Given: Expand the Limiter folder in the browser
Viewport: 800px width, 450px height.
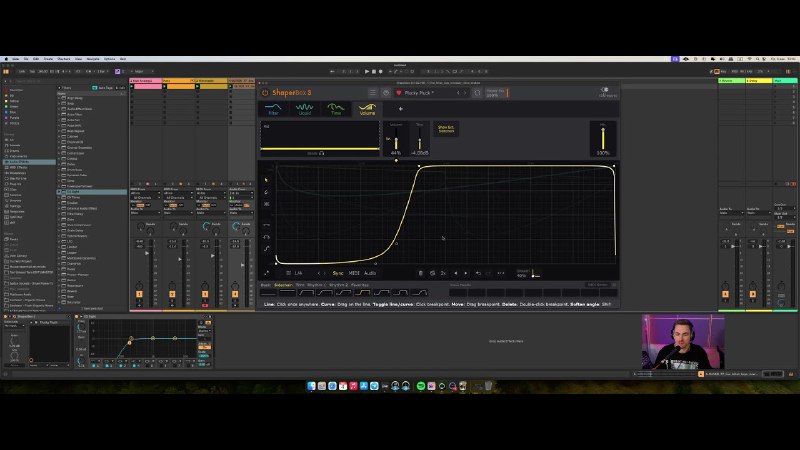Looking at the screenshot, I should (59, 247).
